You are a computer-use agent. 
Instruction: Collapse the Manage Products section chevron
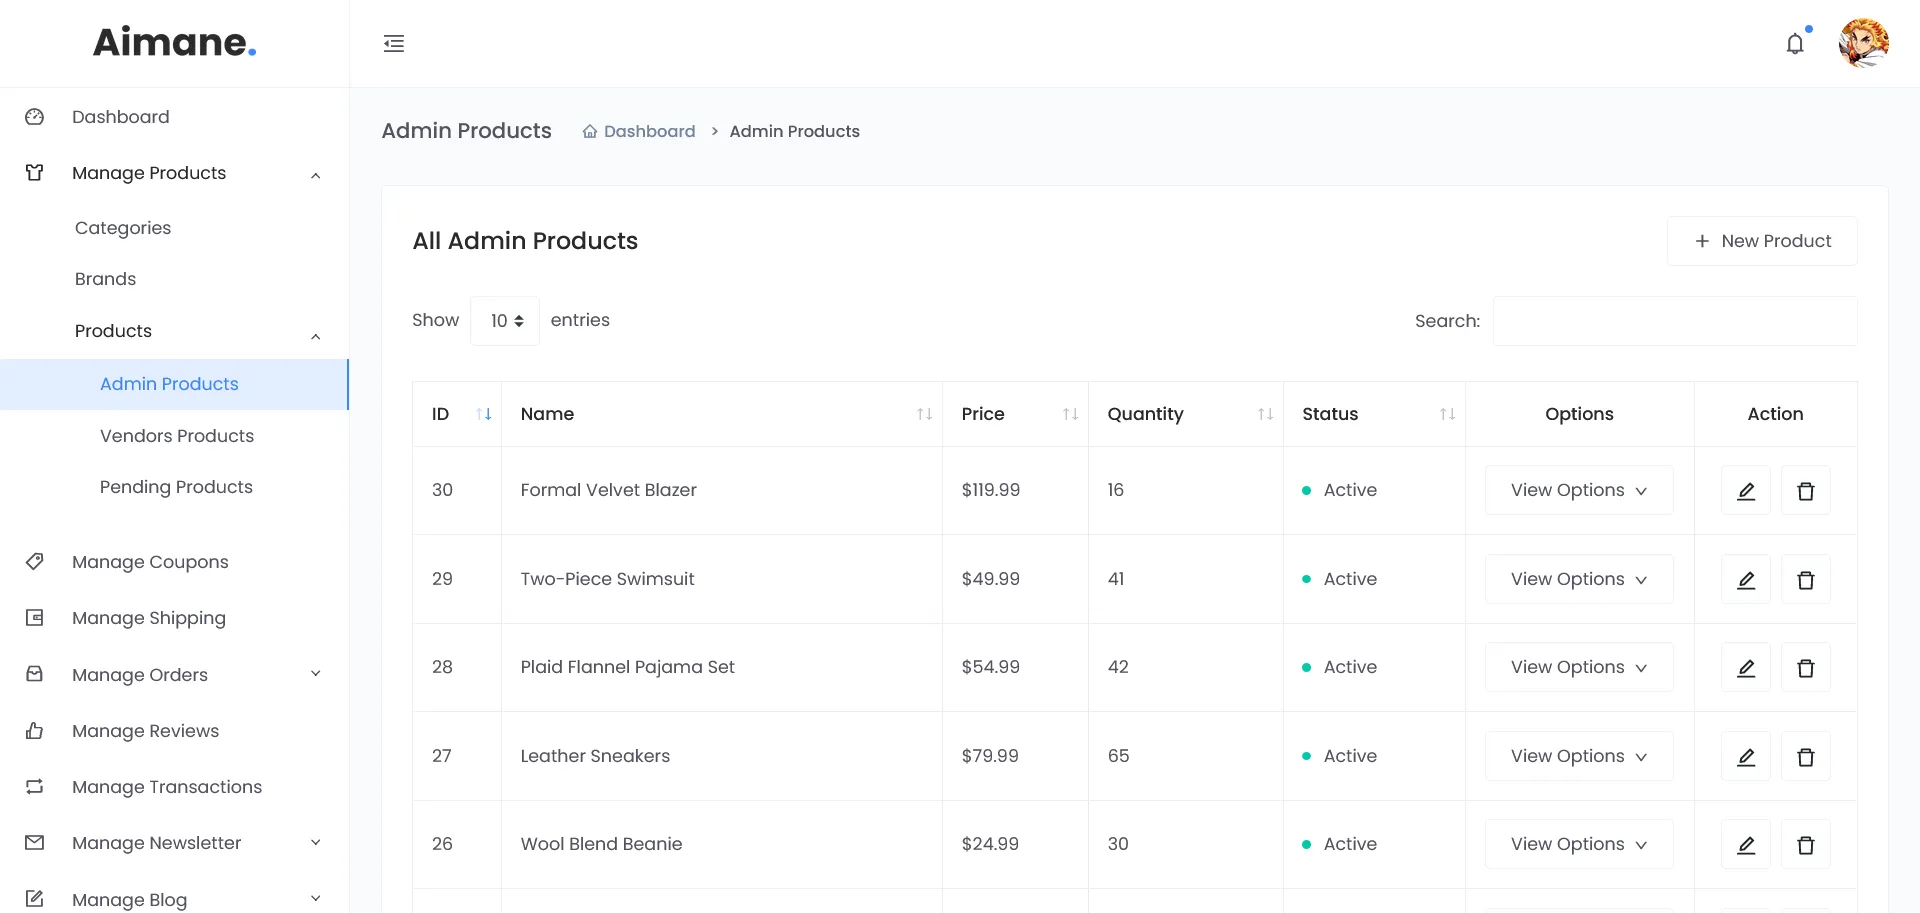tap(316, 175)
